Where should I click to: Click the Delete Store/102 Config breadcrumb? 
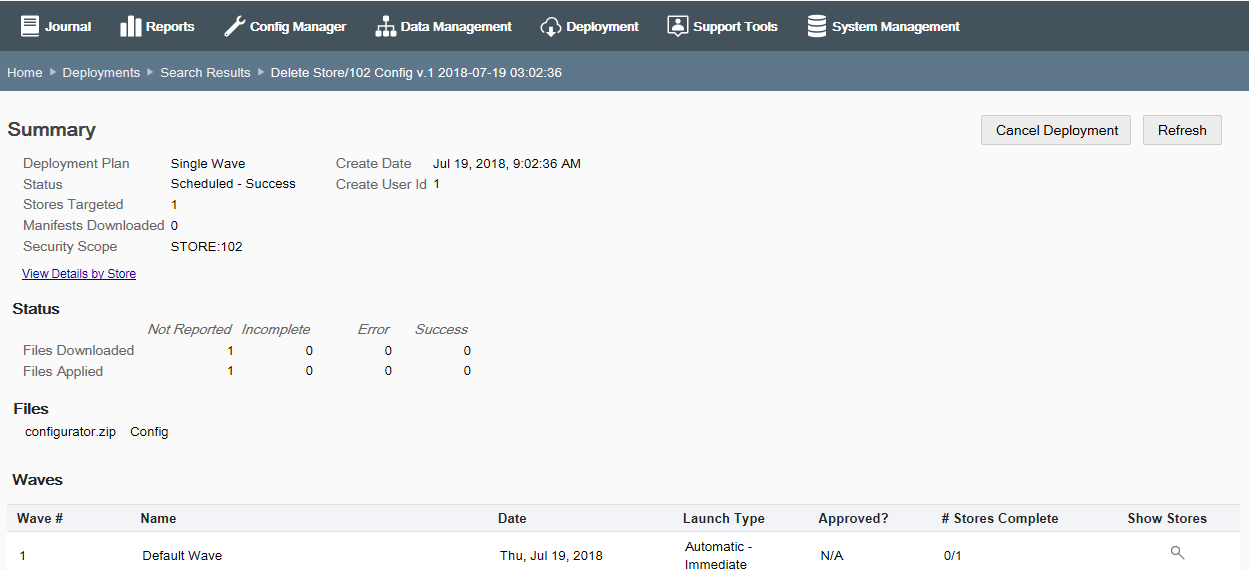tap(416, 73)
